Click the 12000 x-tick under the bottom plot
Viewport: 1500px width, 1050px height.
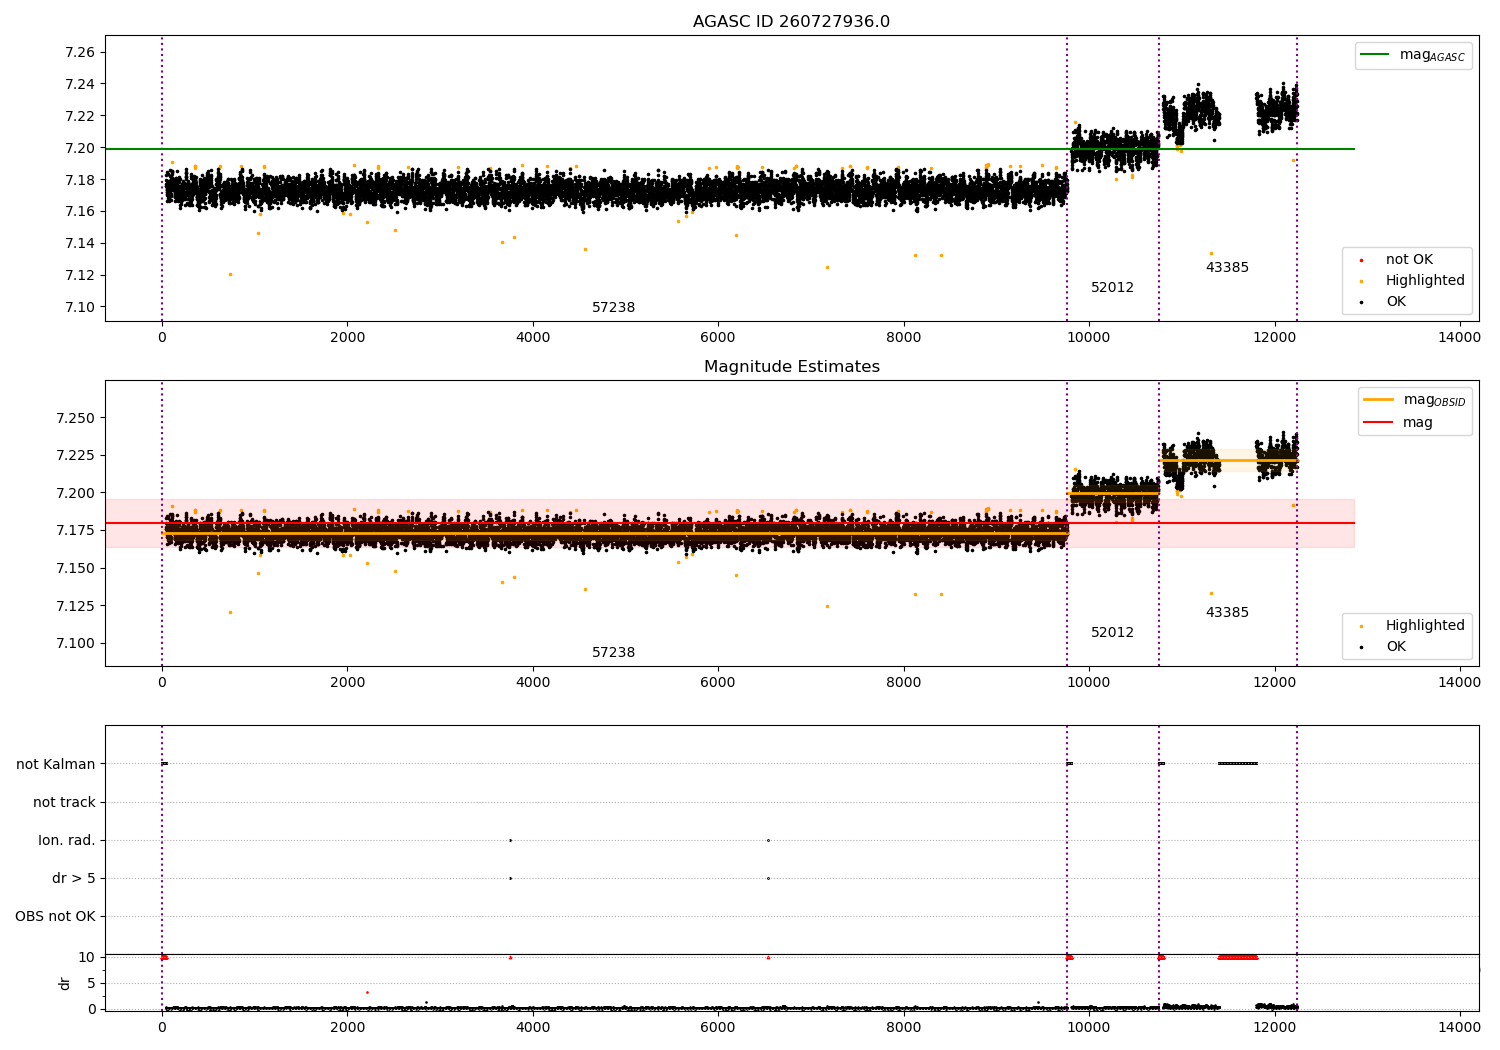(1274, 1028)
